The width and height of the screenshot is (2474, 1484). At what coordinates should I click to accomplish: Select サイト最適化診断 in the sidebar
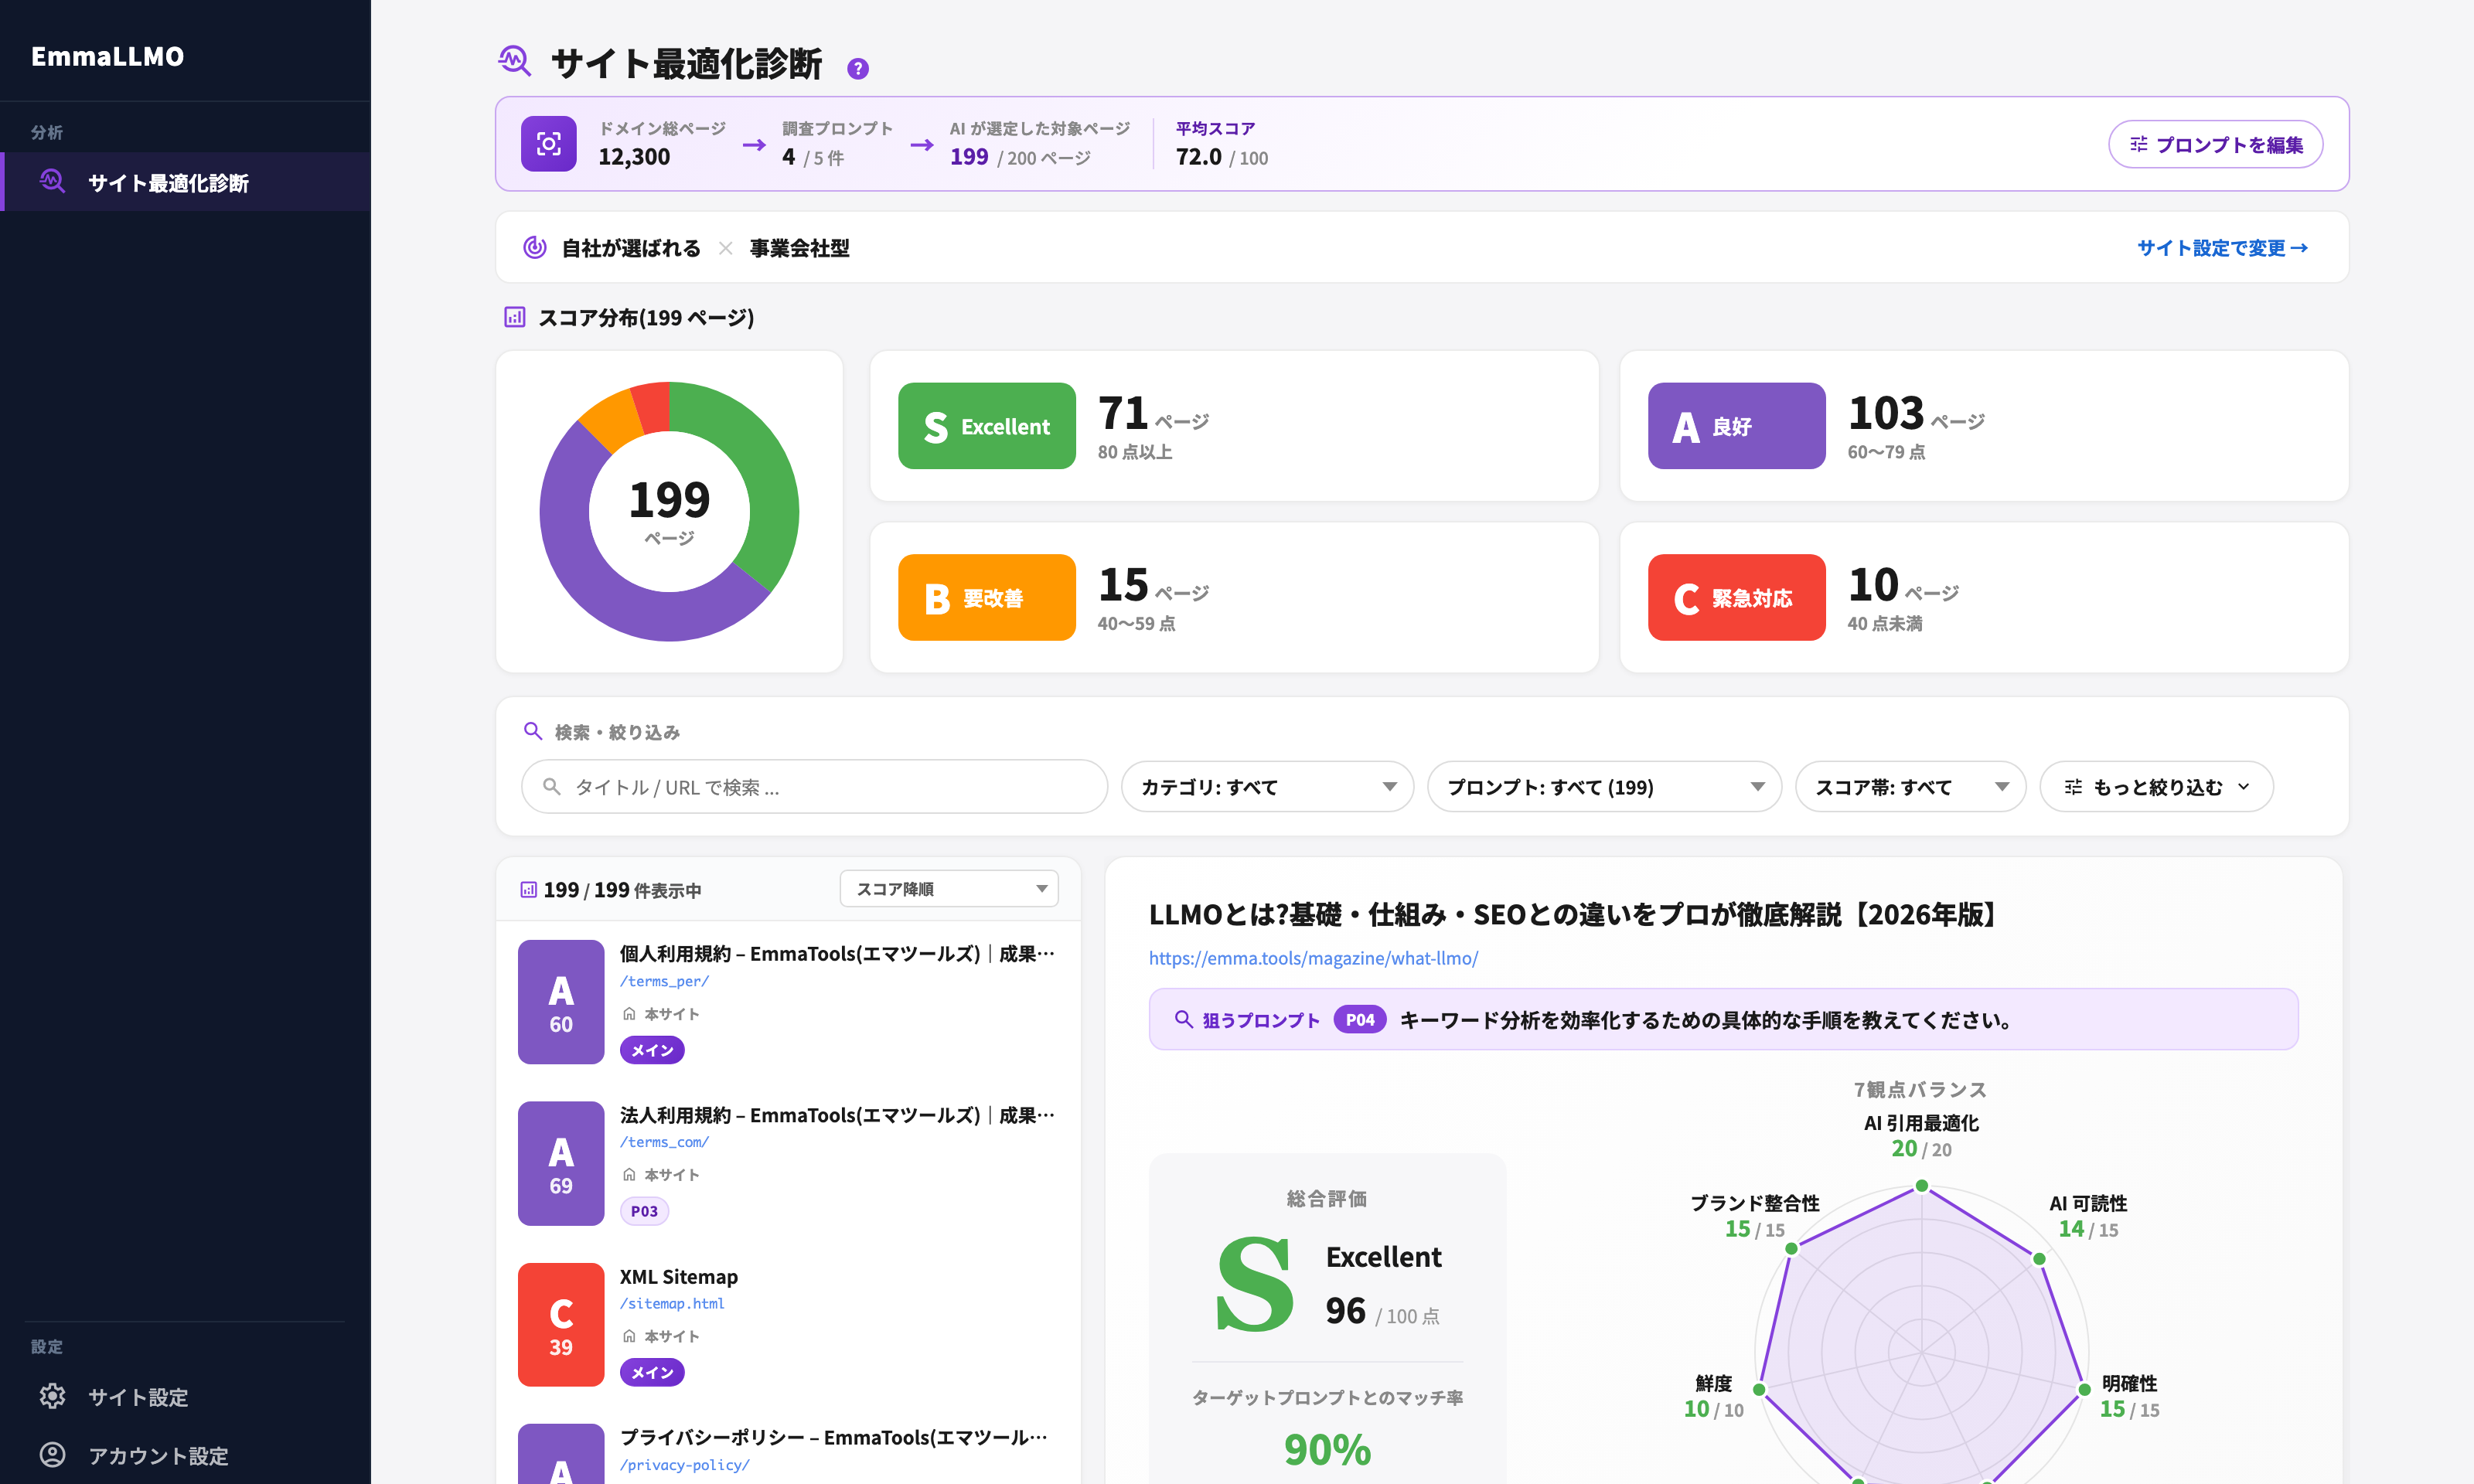(186, 182)
